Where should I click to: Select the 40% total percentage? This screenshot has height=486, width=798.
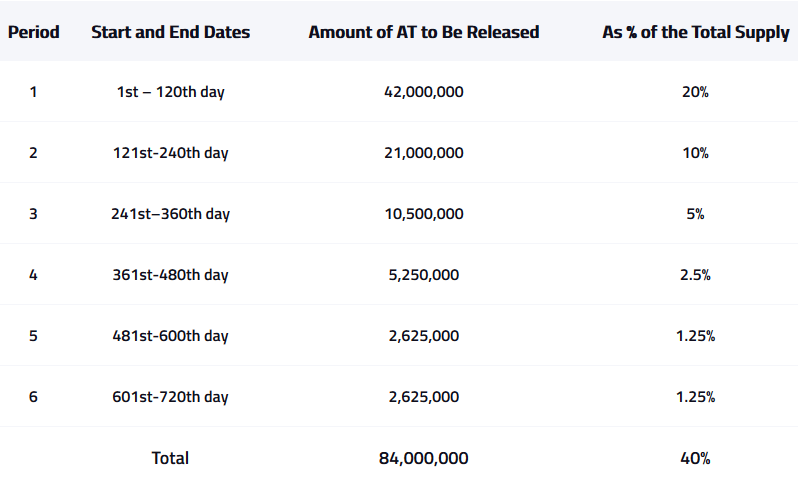pos(695,458)
